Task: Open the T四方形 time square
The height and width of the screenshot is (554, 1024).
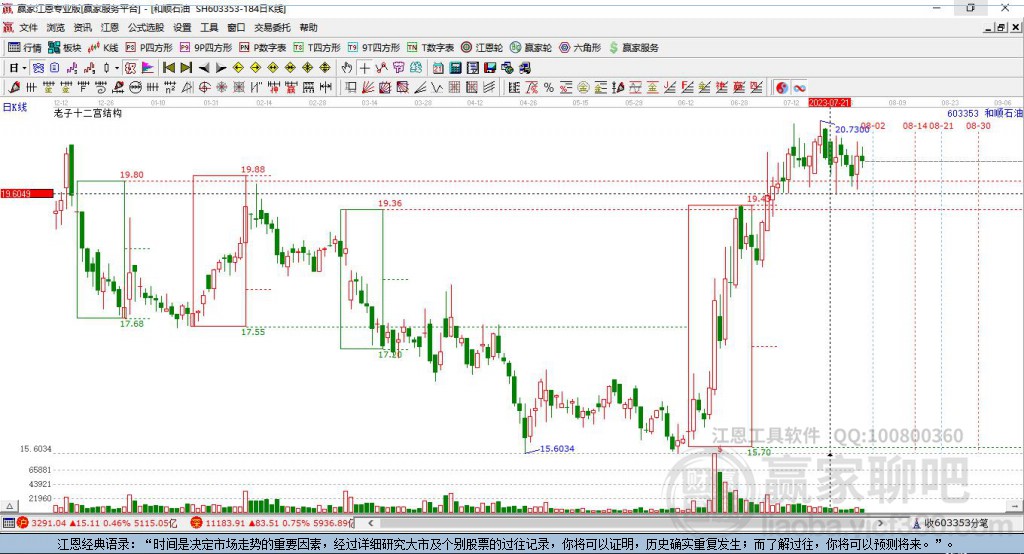Action: tap(317, 48)
